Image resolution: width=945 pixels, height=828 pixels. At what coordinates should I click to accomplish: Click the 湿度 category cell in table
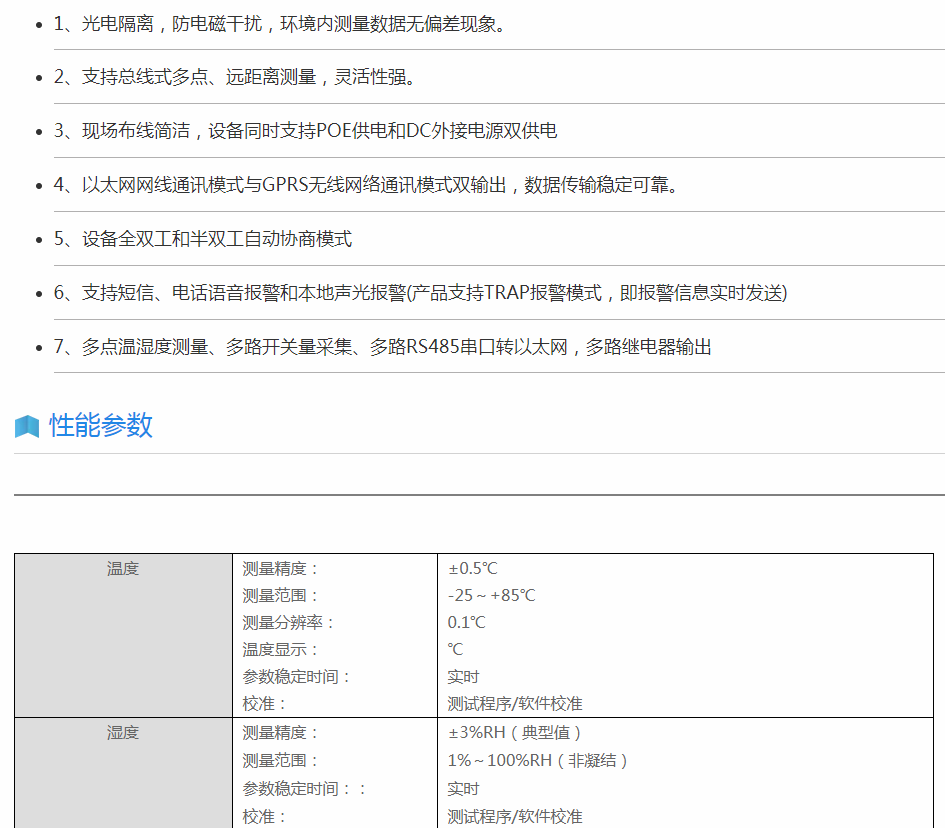pos(123,733)
